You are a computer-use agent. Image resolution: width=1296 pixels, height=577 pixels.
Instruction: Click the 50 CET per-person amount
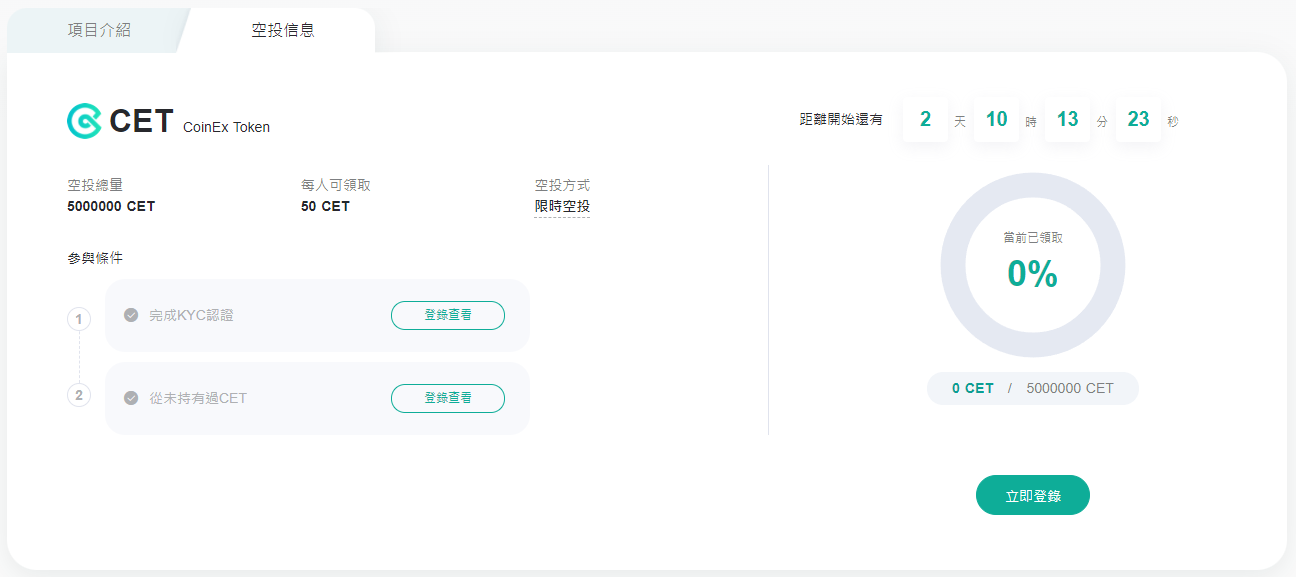(325, 207)
